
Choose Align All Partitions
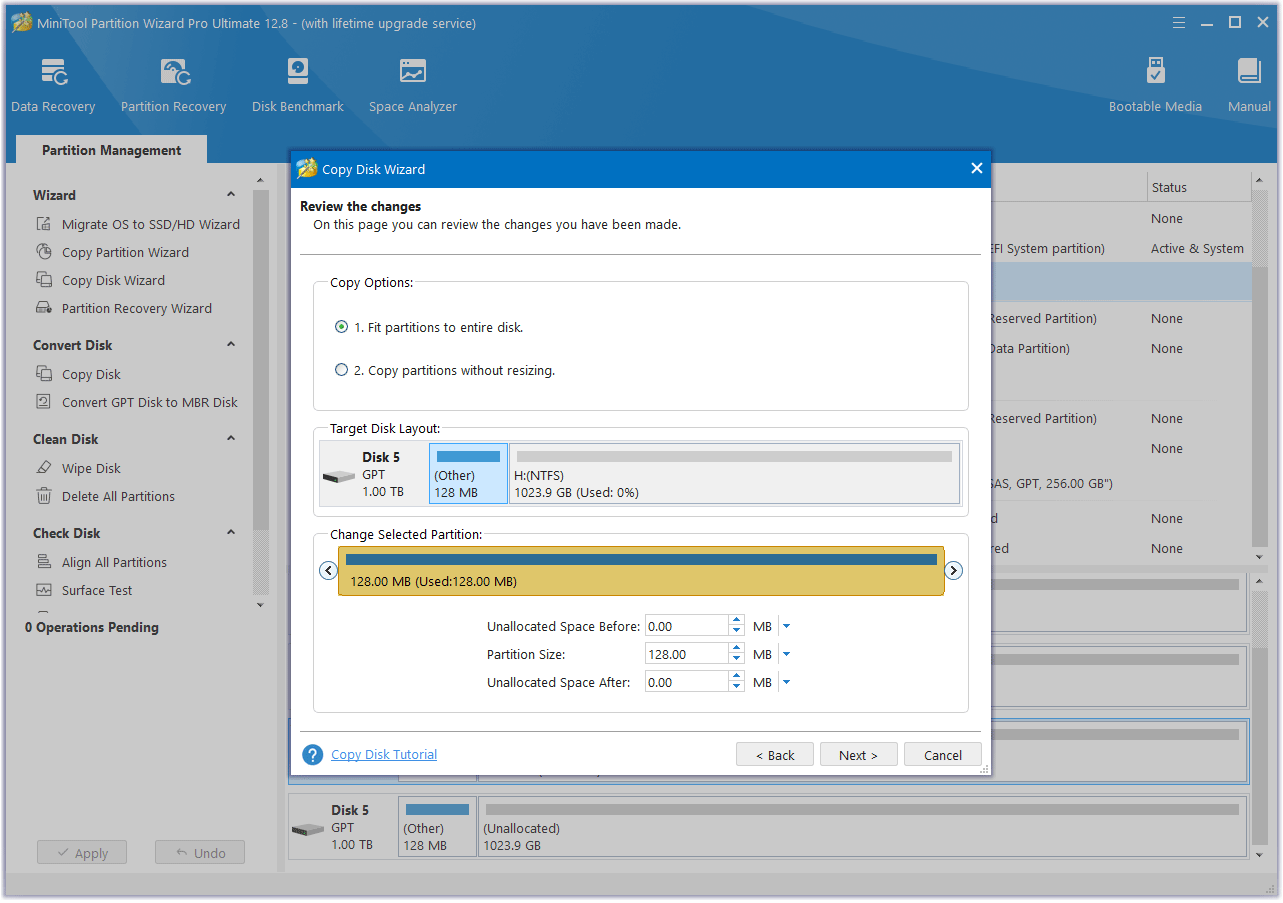[101, 562]
